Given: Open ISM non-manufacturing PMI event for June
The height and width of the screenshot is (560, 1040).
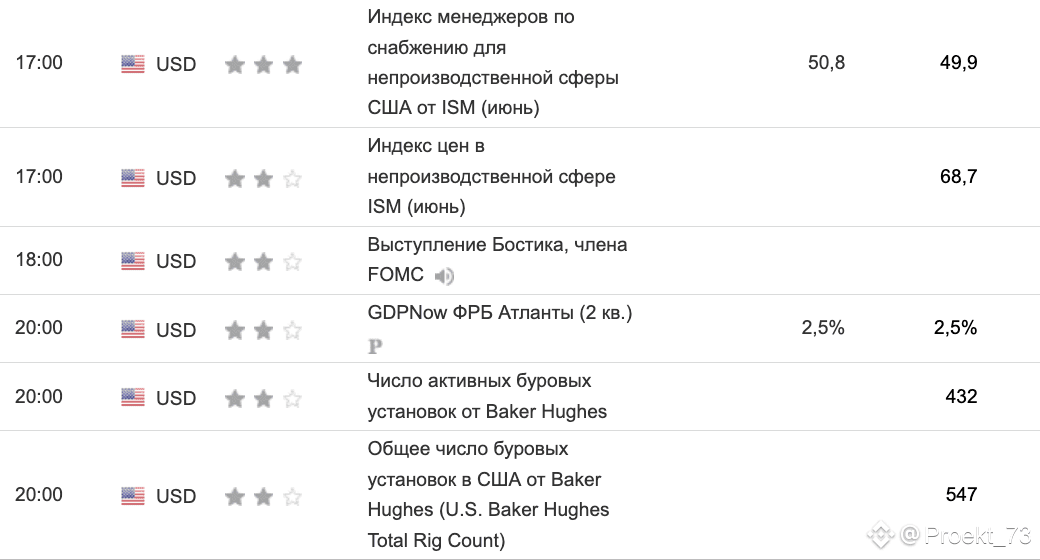Looking at the screenshot, I should click(x=493, y=62).
